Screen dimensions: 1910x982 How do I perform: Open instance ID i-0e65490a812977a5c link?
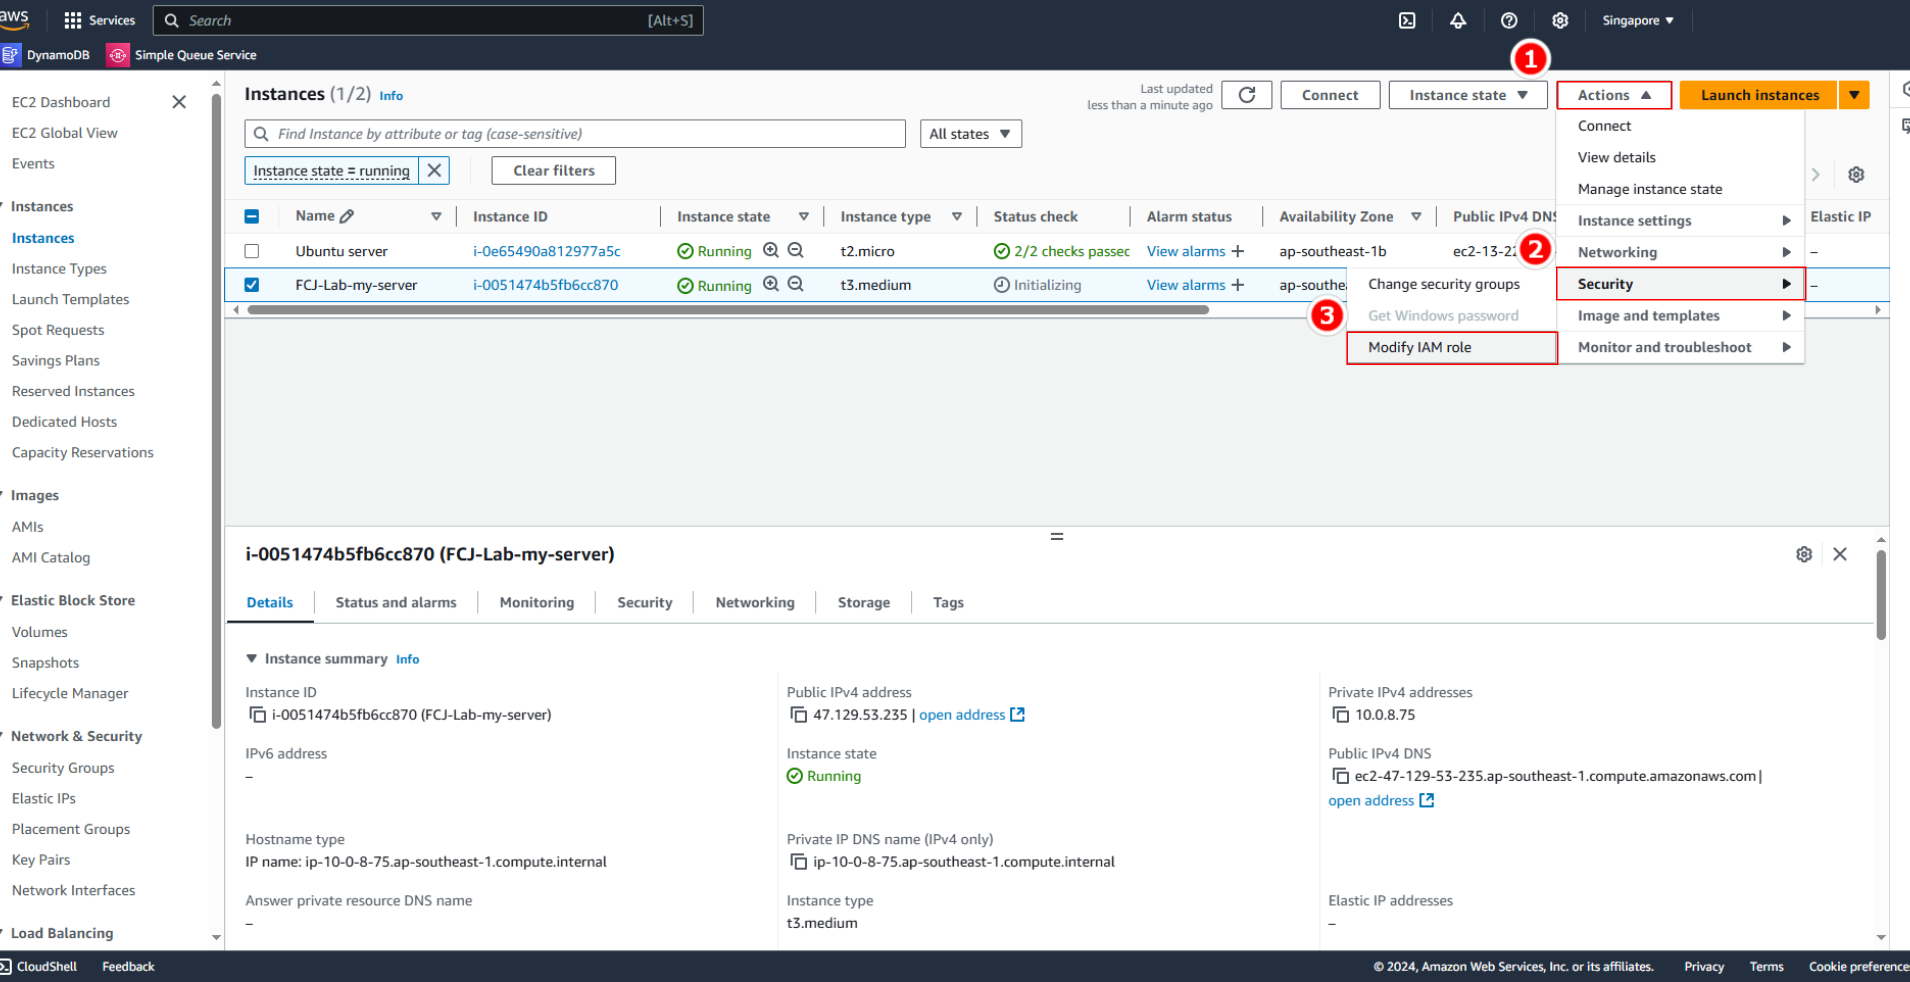[x=546, y=251]
